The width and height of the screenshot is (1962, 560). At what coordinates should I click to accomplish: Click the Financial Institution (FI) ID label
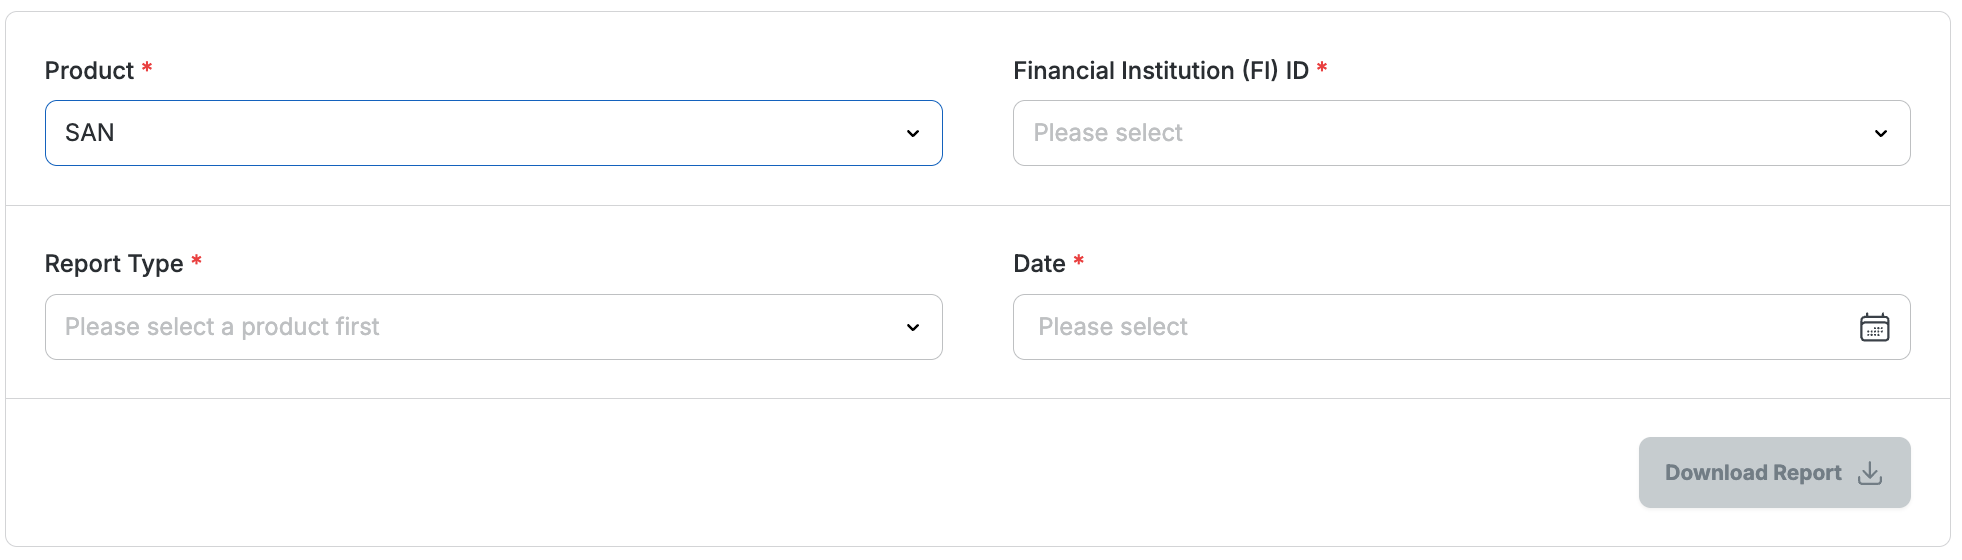[1160, 71]
